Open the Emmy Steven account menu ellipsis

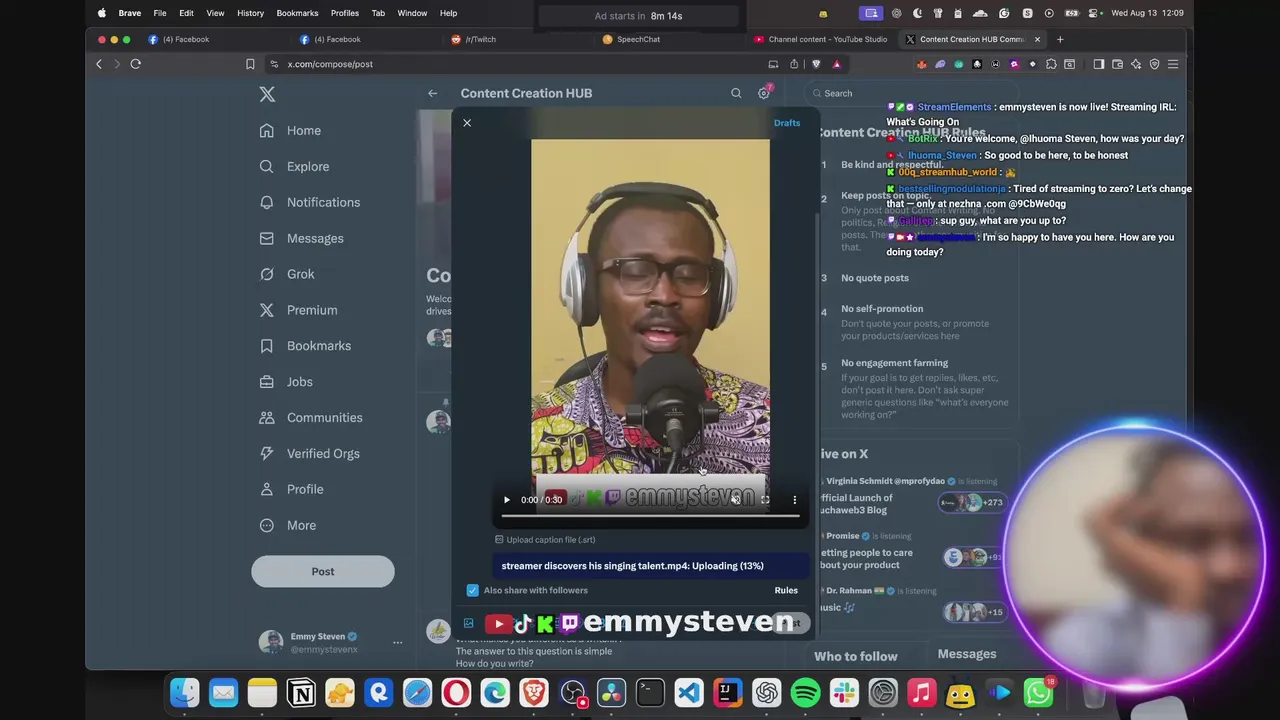pos(398,642)
